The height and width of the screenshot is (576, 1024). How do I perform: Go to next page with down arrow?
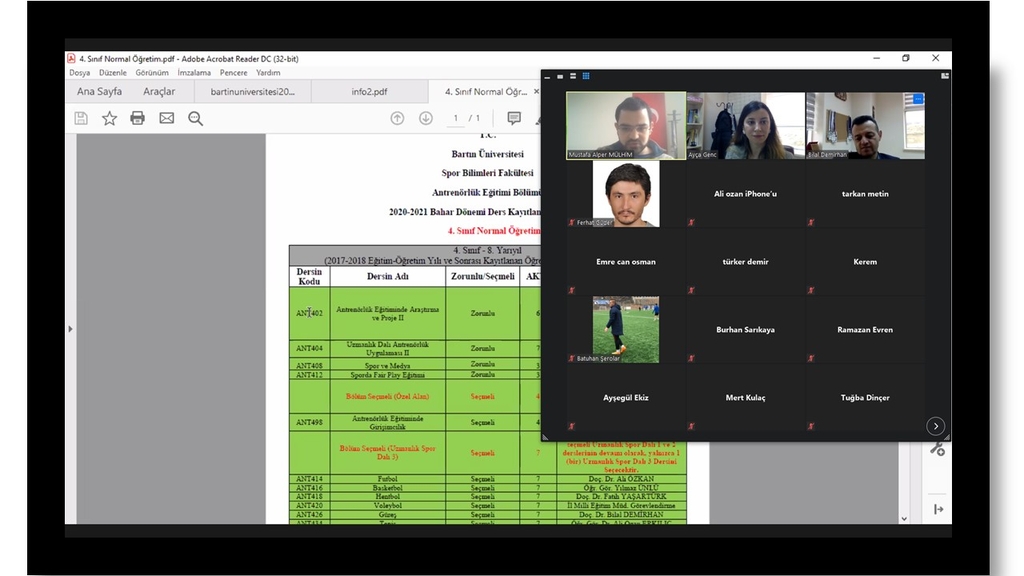point(426,118)
